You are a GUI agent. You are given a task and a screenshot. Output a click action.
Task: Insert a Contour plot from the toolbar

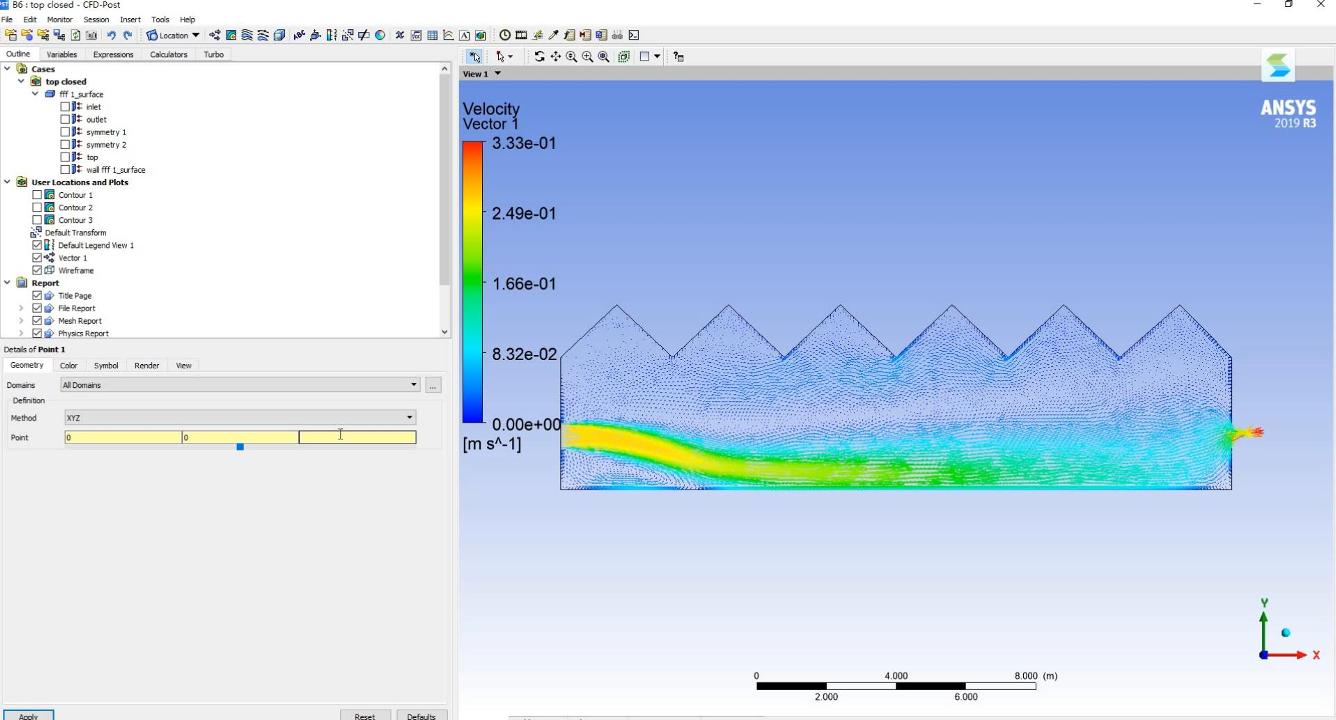click(231, 35)
